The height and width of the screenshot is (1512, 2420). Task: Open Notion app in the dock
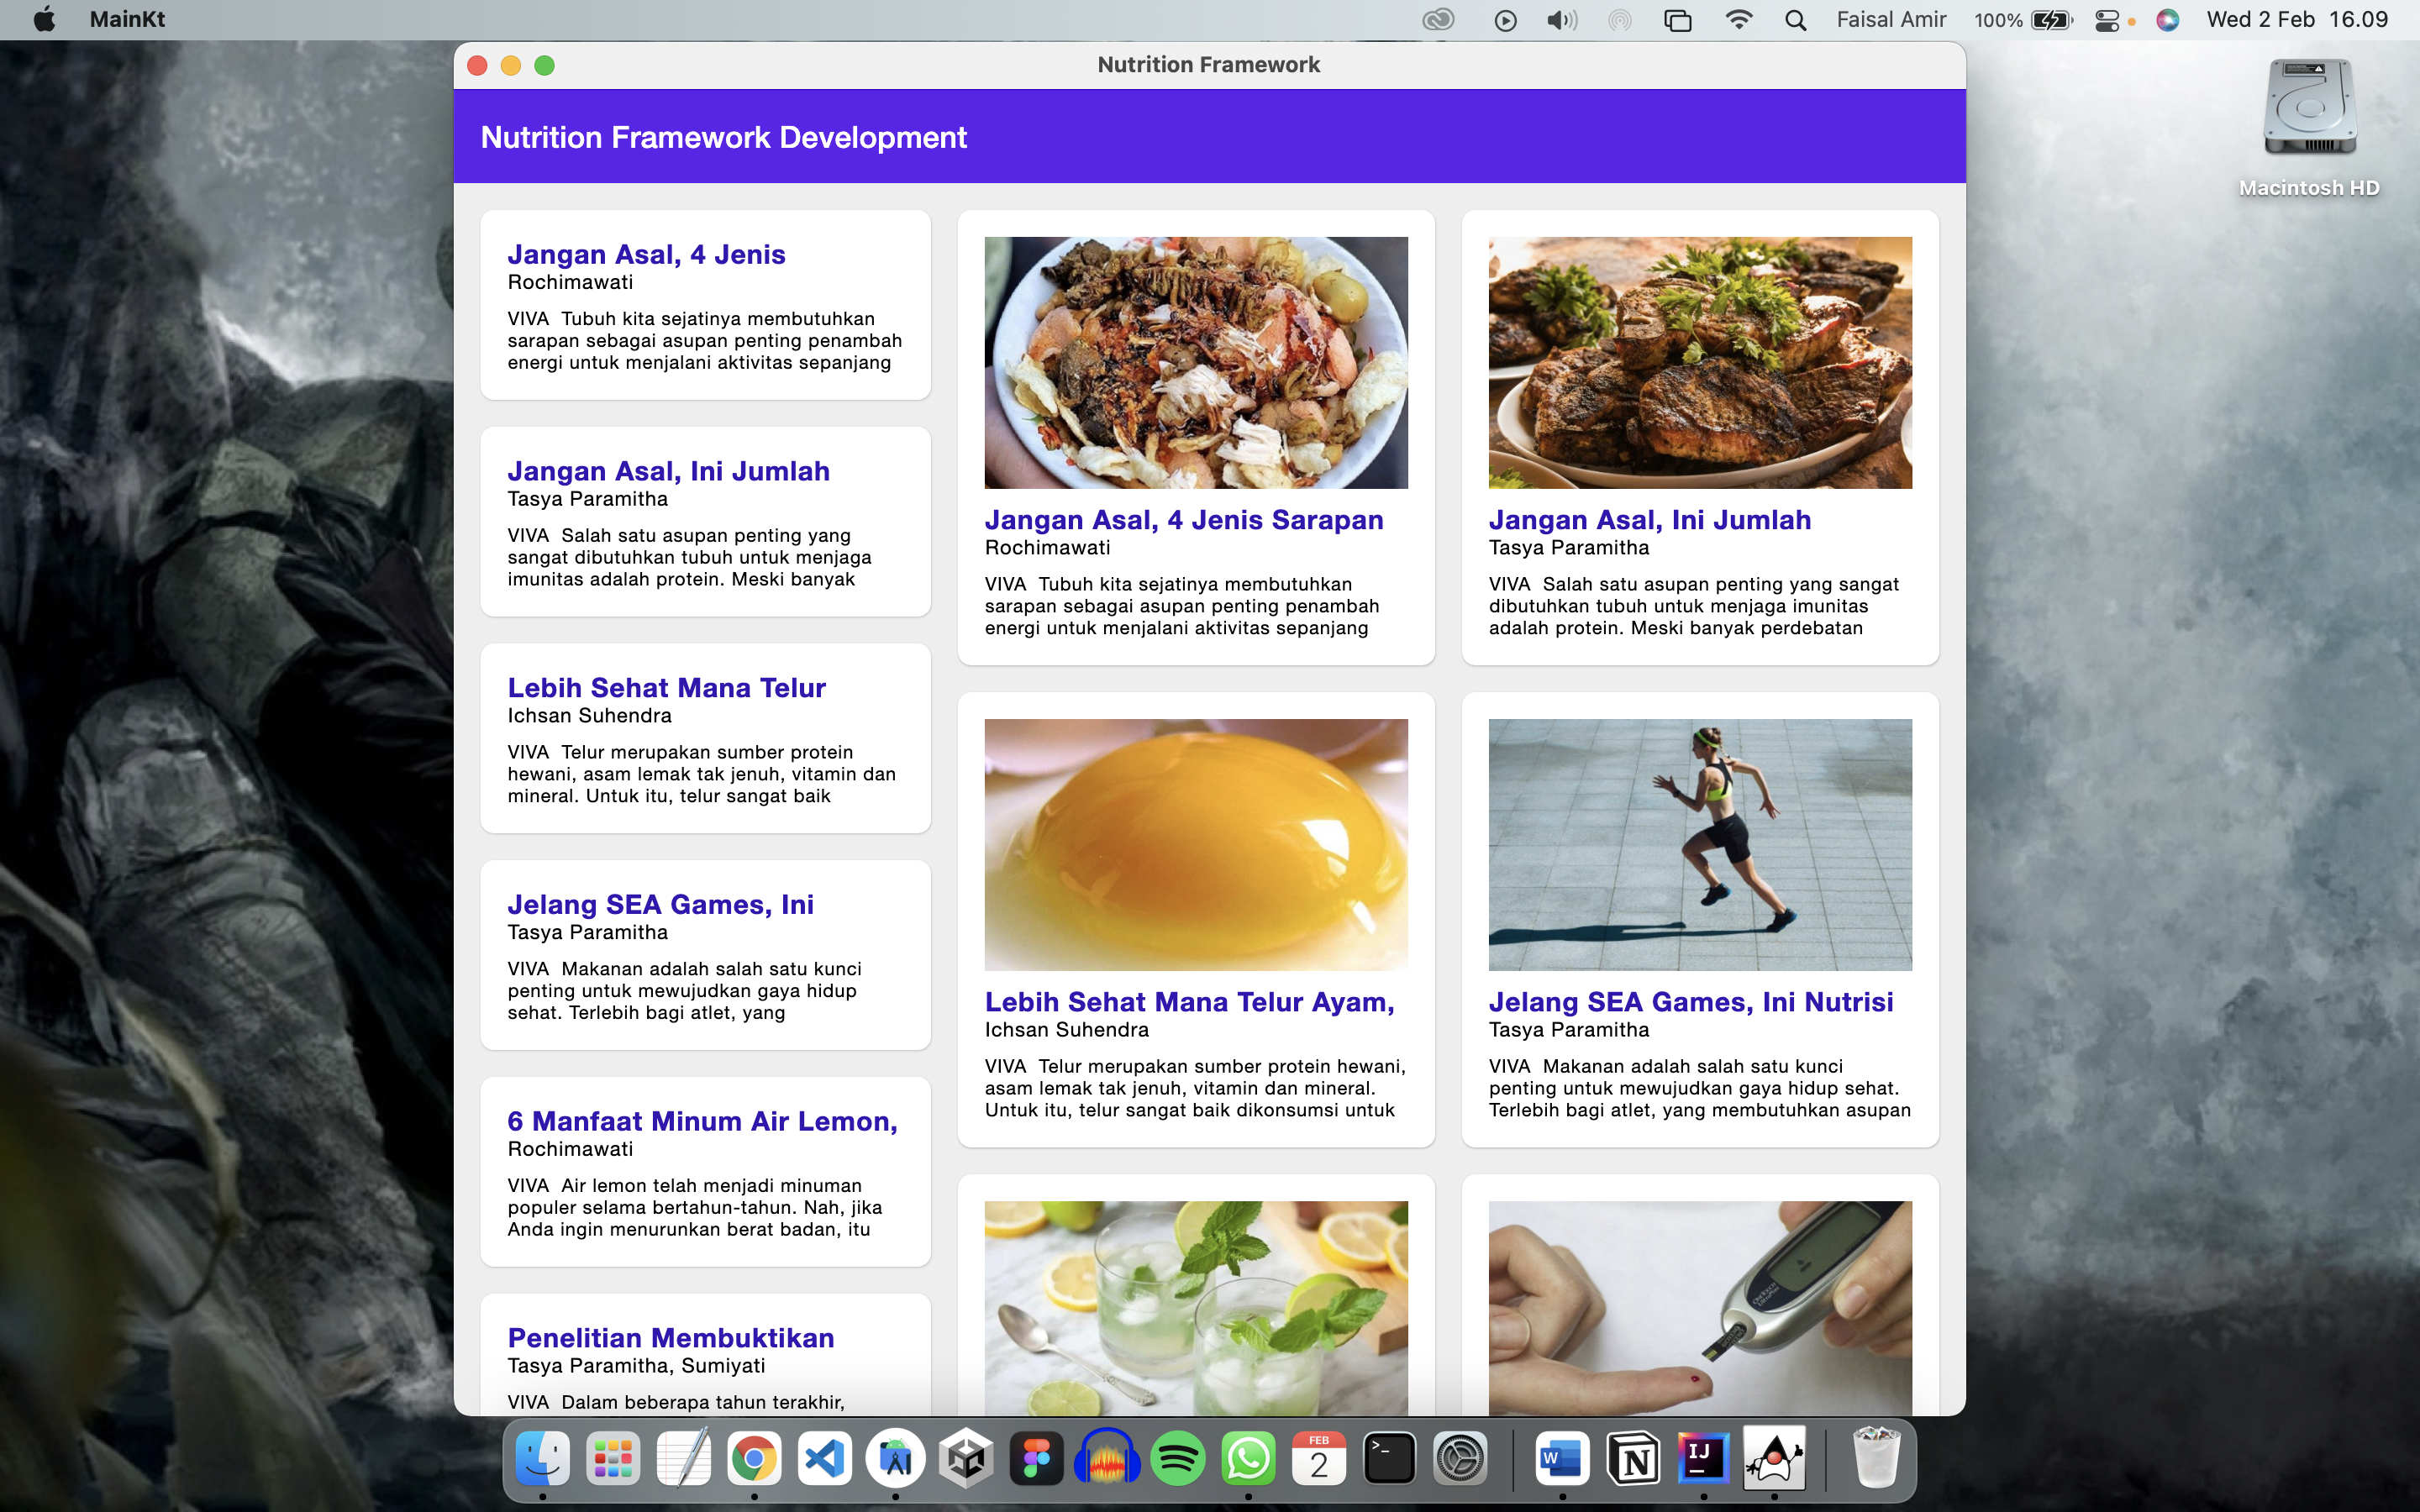(1633, 1459)
